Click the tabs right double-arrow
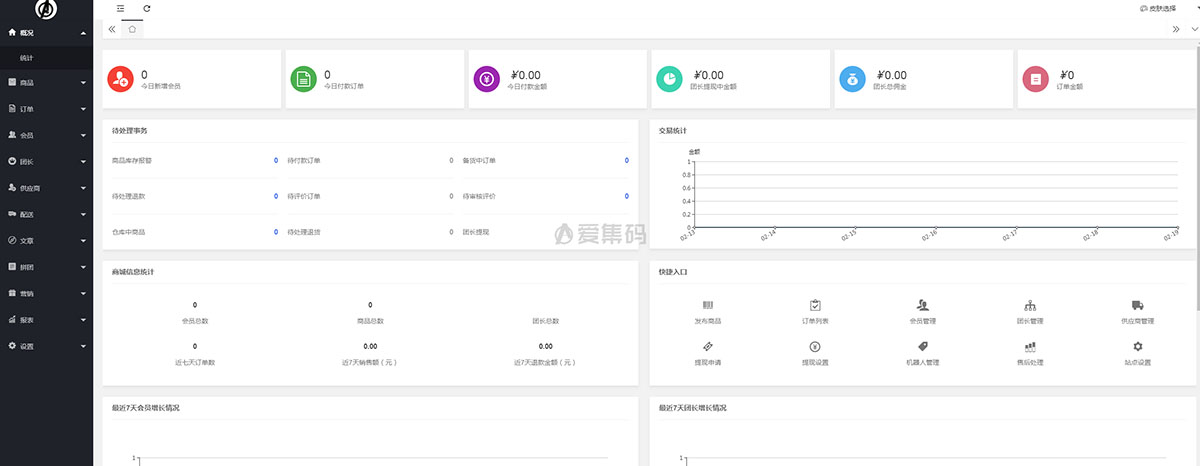This screenshot has width=1200, height=466. 1176,29
